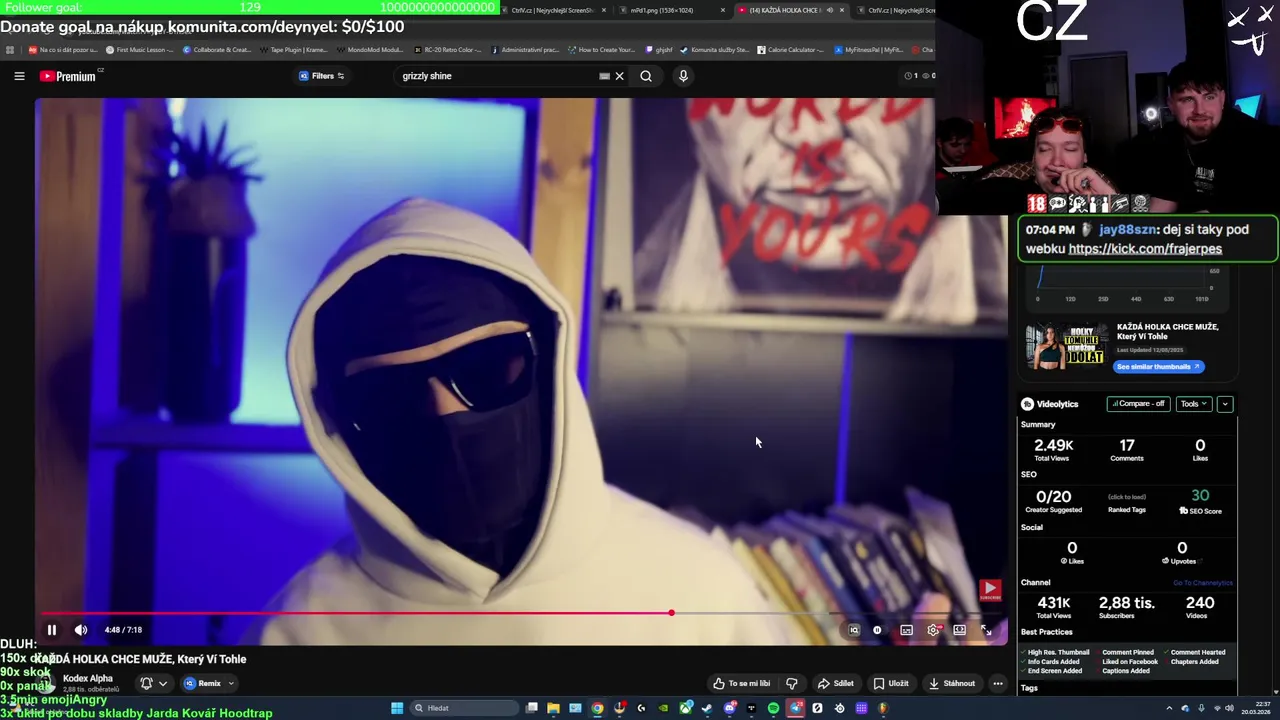Open the Windows Start button
Screen dimensions: 1280x720
[x=397, y=708]
